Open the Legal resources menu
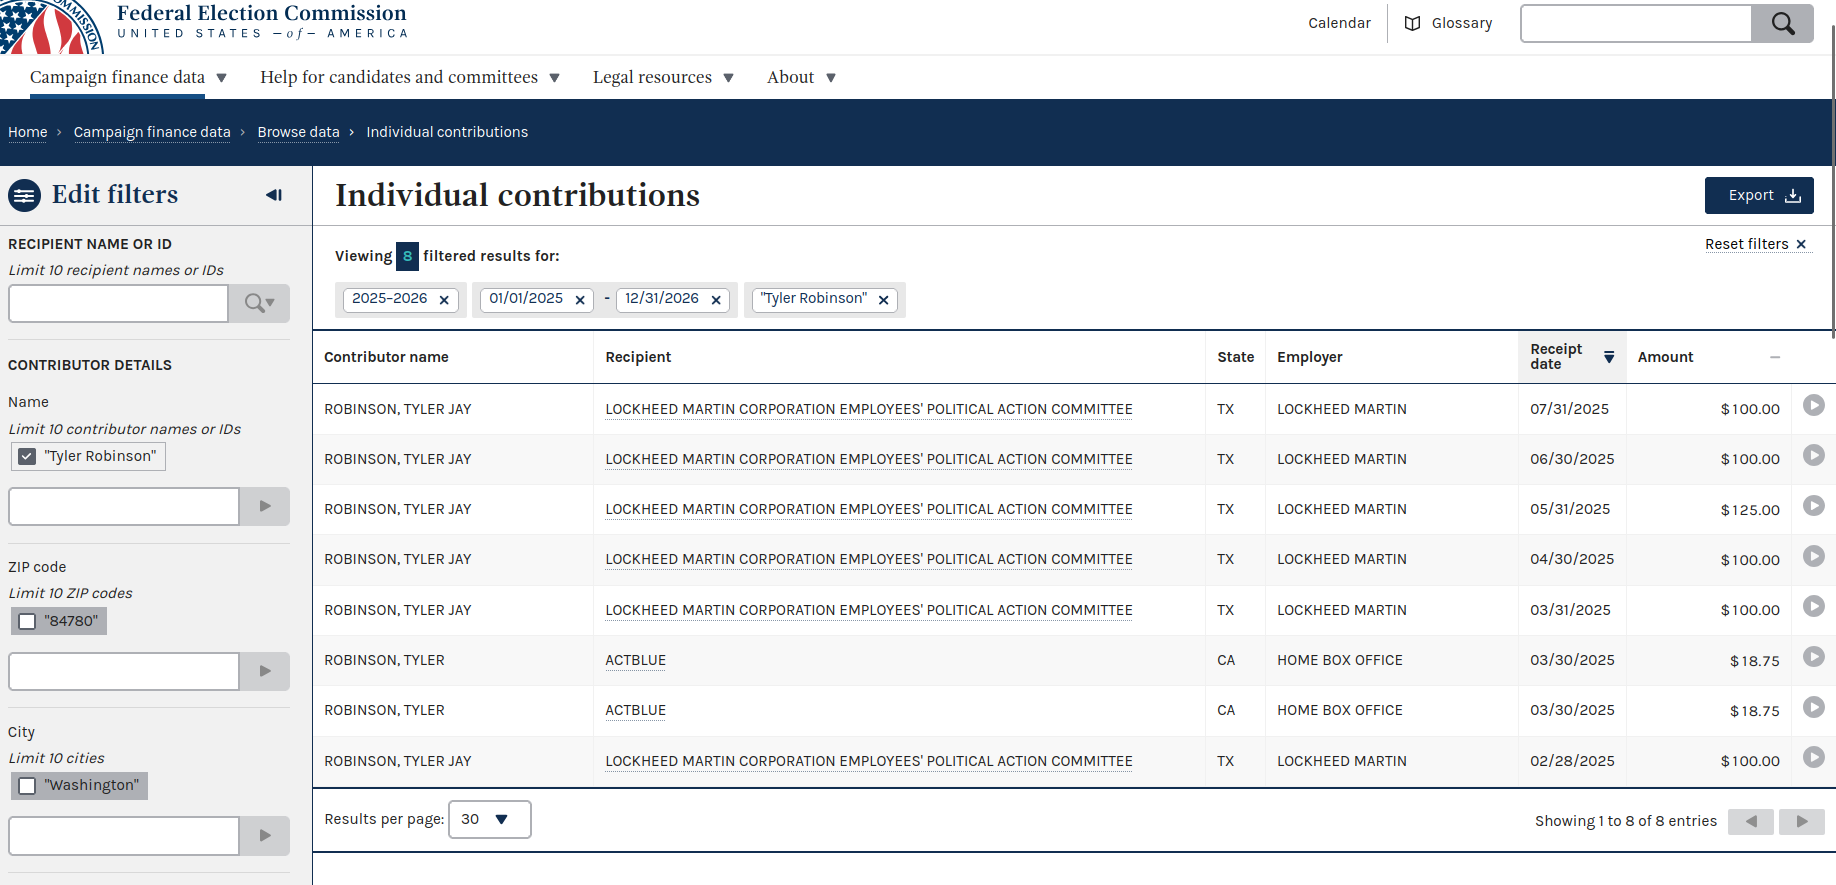This screenshot has width=1836, height=885. tap(663, 77)
